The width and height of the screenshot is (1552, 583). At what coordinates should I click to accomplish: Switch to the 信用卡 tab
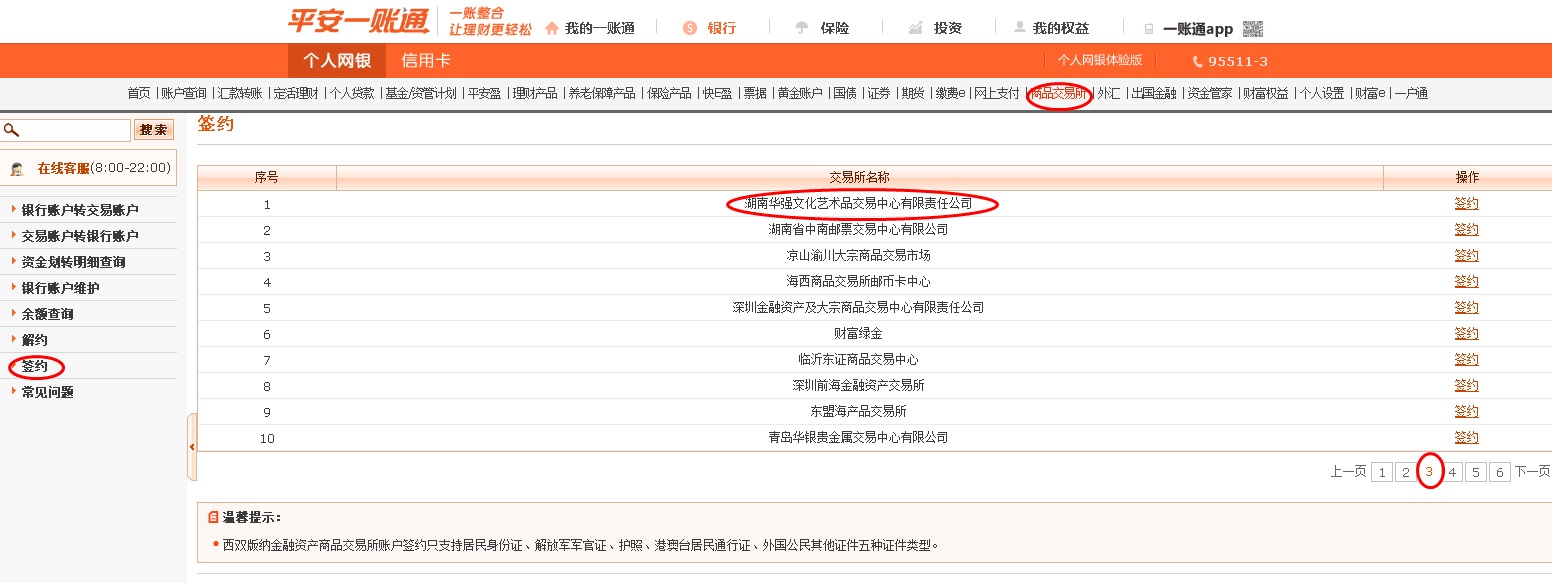pyautogui.click(x=425, y=61)
